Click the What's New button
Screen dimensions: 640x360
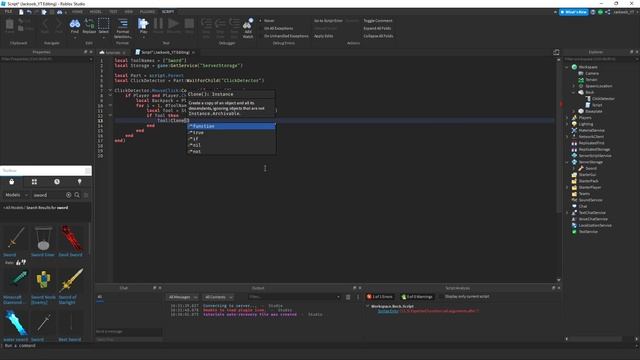coord(573,12)
